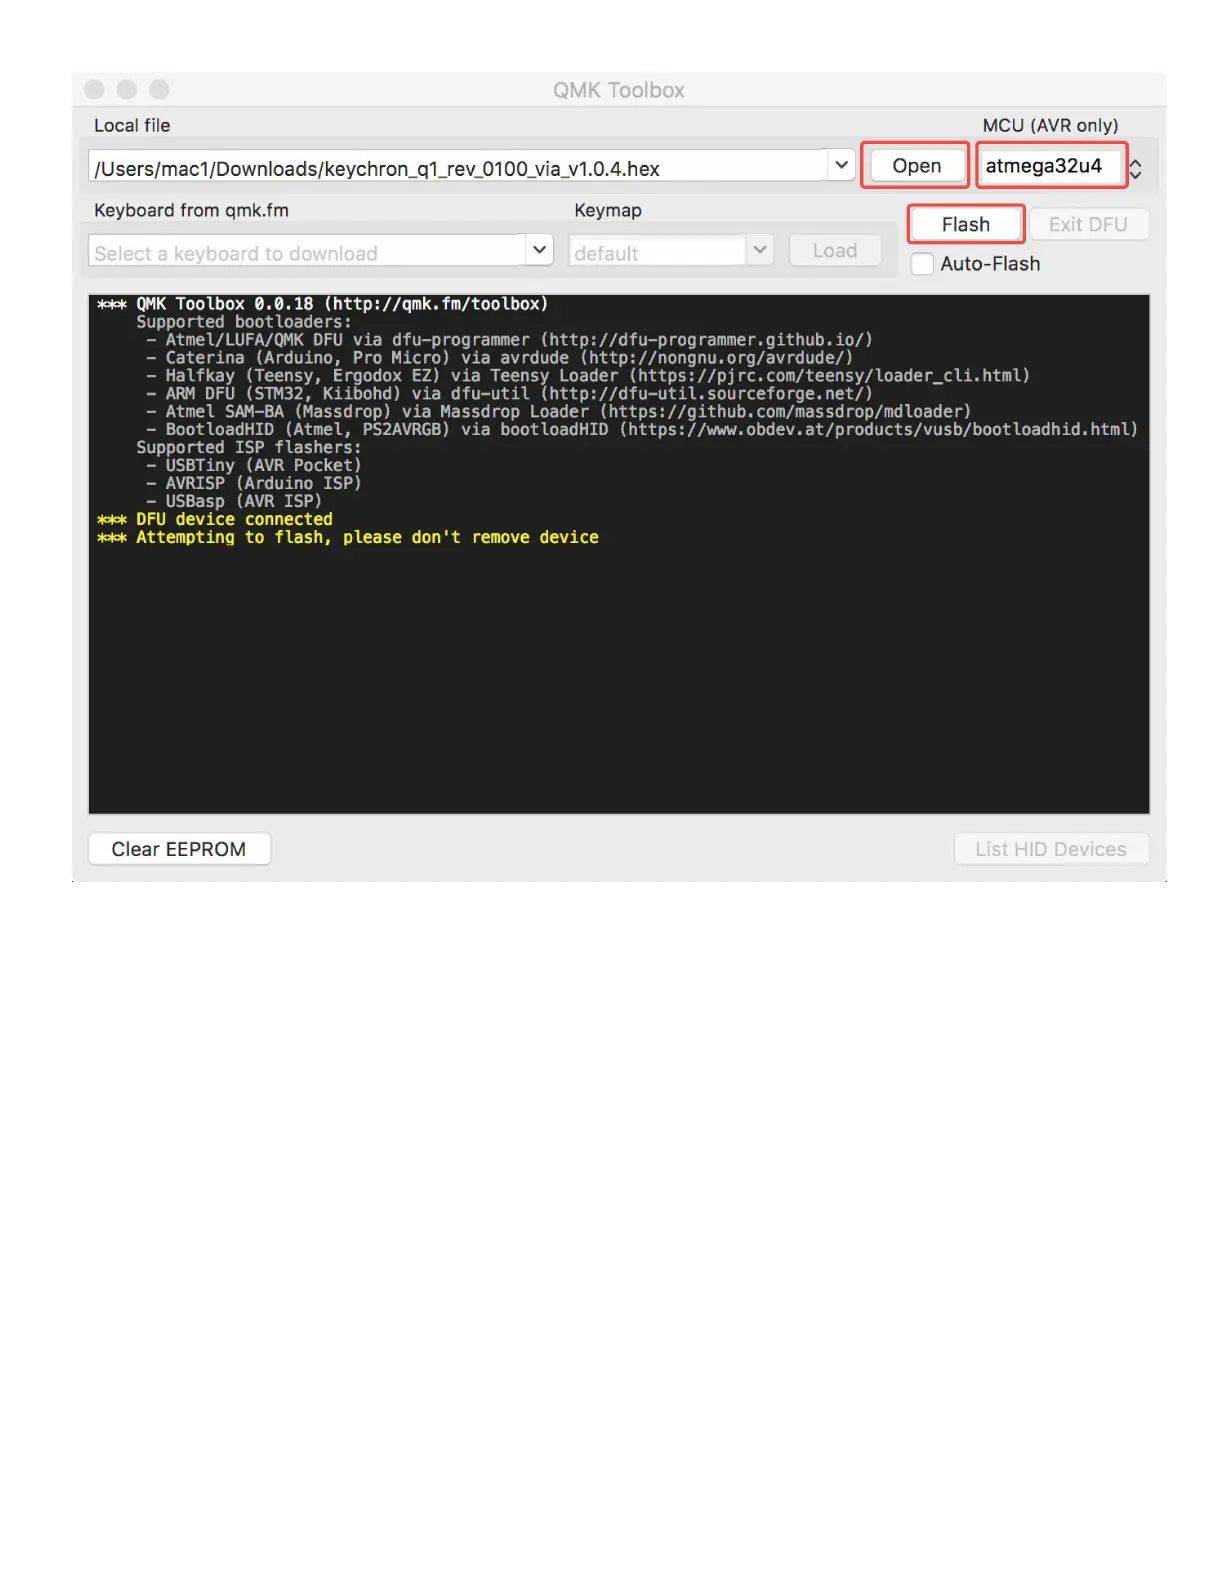Click the Attempting to flash log line

tap(348, 537)
